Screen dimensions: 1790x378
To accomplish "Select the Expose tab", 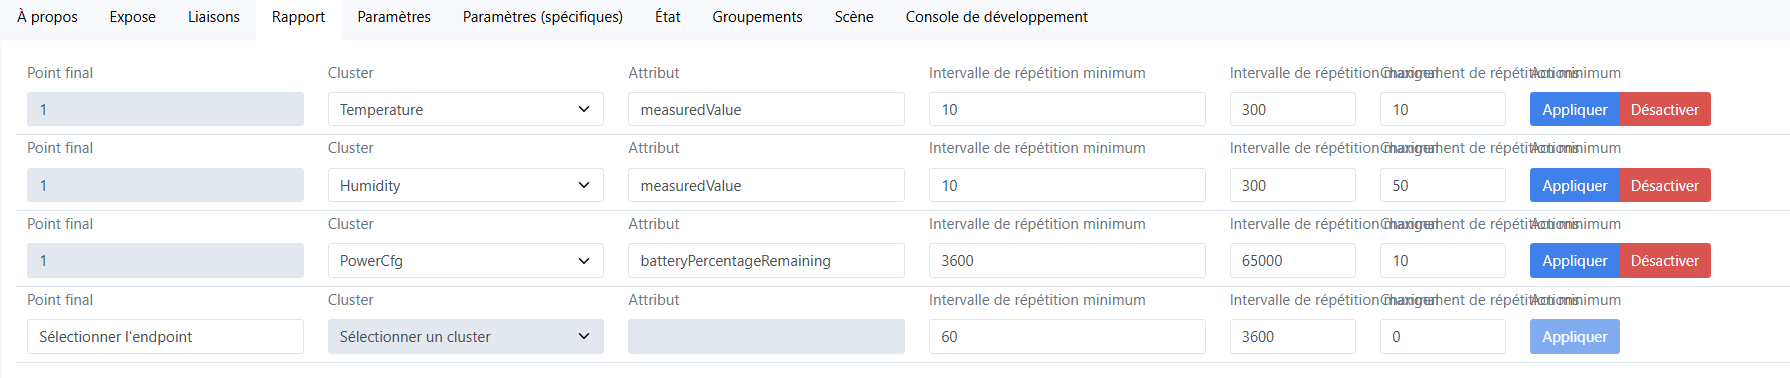I will click(133, 17).
